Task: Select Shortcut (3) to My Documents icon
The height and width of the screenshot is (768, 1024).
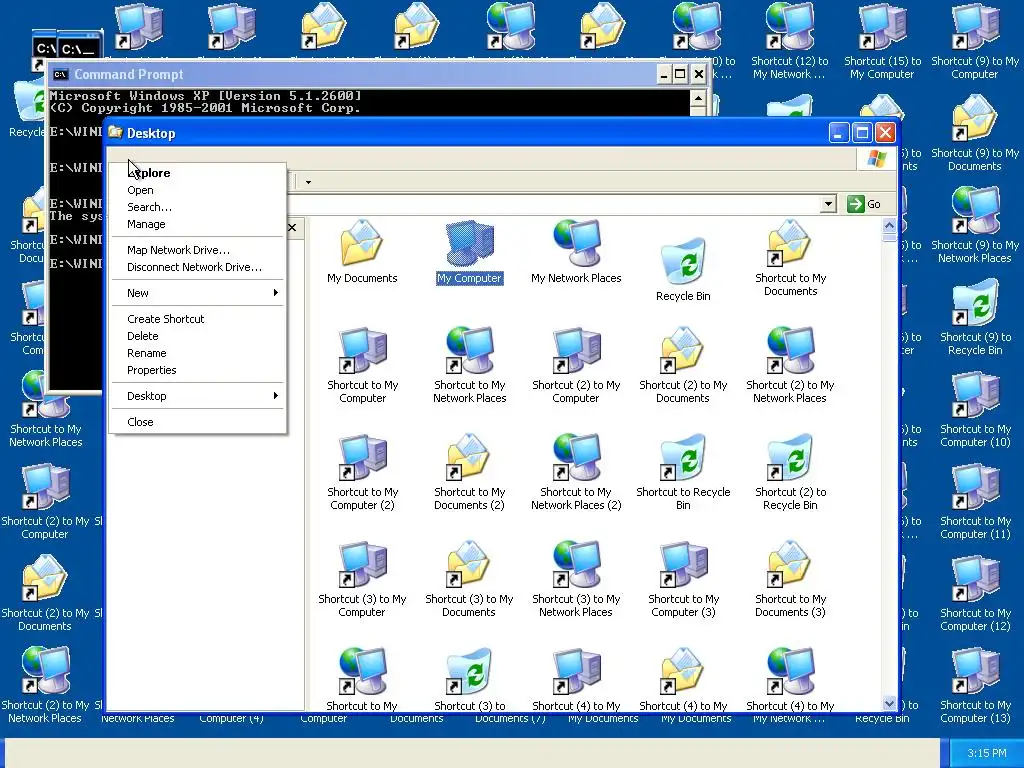Action: (x=470, y=579)
